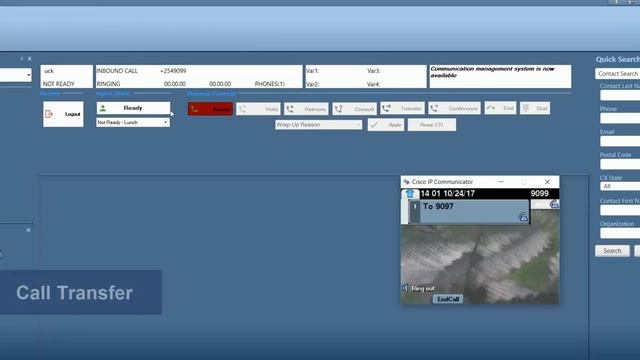Screen dimensions: 640x360
Task: Click the Search button in Quick Search
Action: click(612, 251)
